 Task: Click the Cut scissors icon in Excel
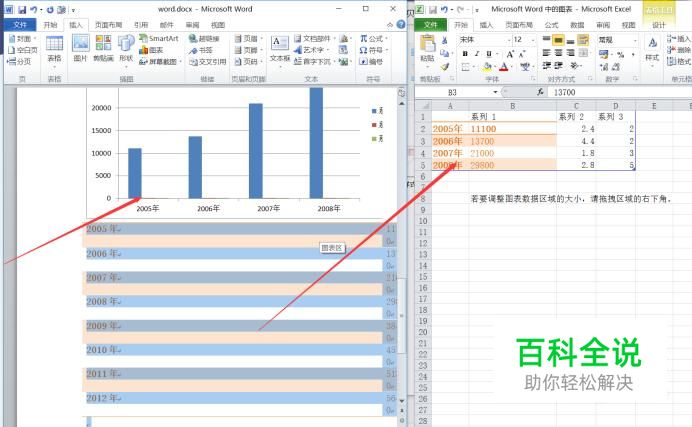tap(445, 41)
